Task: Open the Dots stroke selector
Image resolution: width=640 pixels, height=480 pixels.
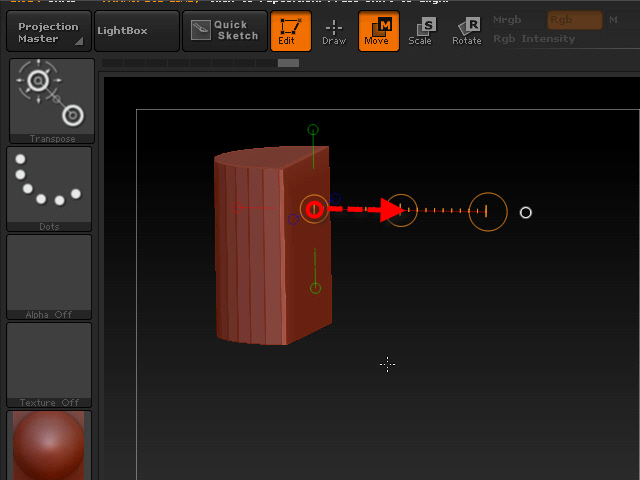Action: (49, 189)
